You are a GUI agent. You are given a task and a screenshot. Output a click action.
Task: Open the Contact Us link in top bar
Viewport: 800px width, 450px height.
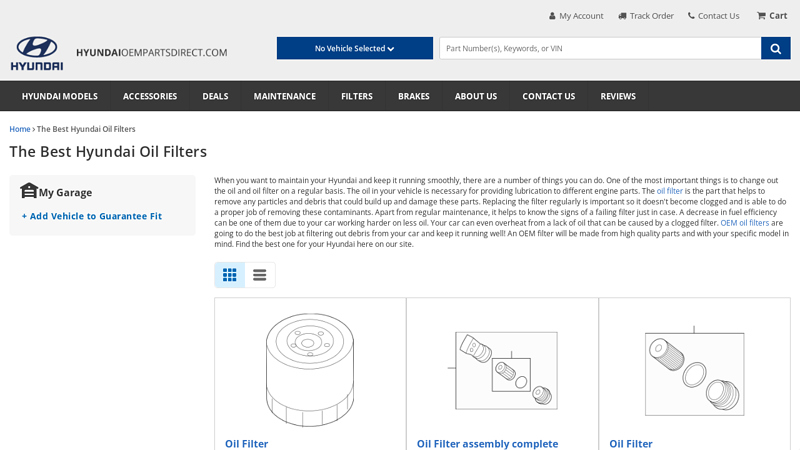pos(718,16)
